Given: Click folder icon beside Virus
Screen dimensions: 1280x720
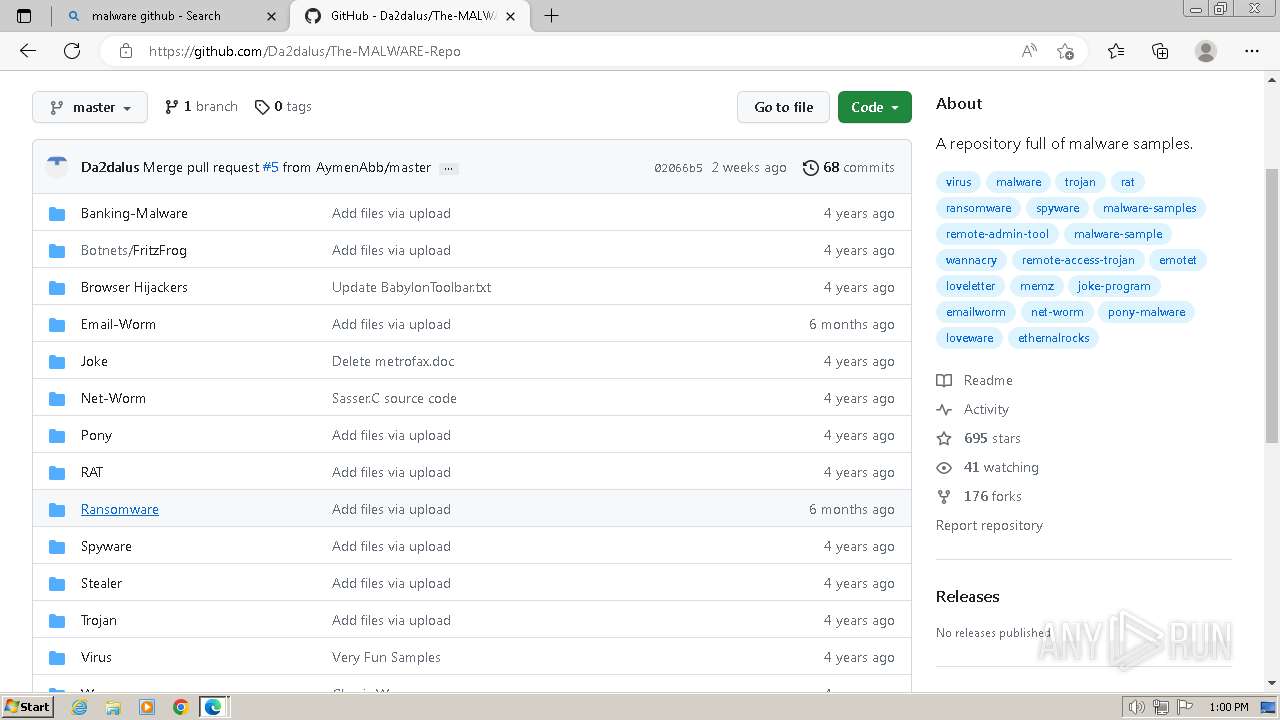Looking at the screenshot, I should (x=57, y=657).
